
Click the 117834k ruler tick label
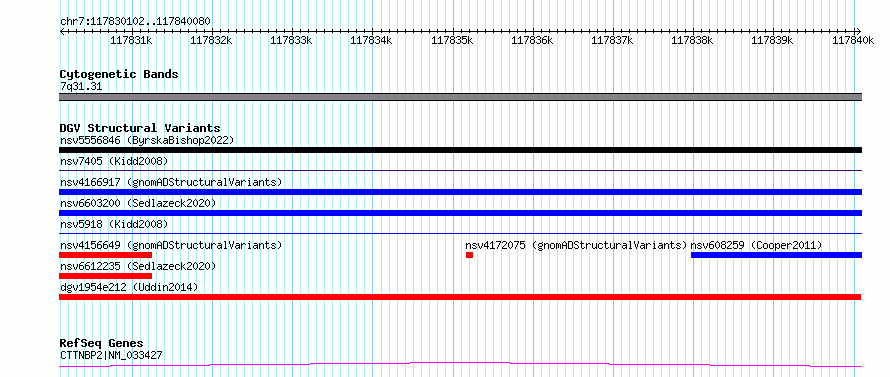point(371,40)
